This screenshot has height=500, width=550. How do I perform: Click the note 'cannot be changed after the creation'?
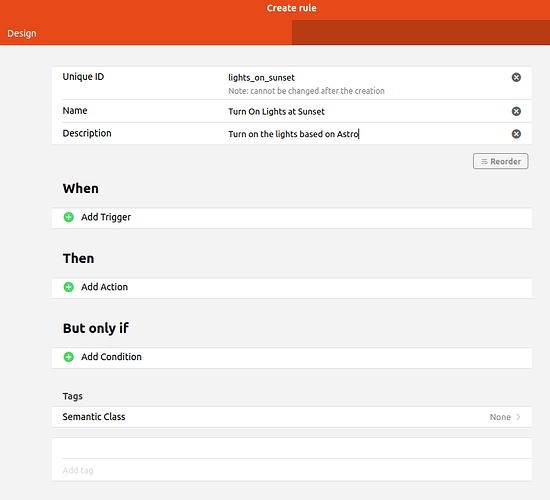tap(307, 91)
